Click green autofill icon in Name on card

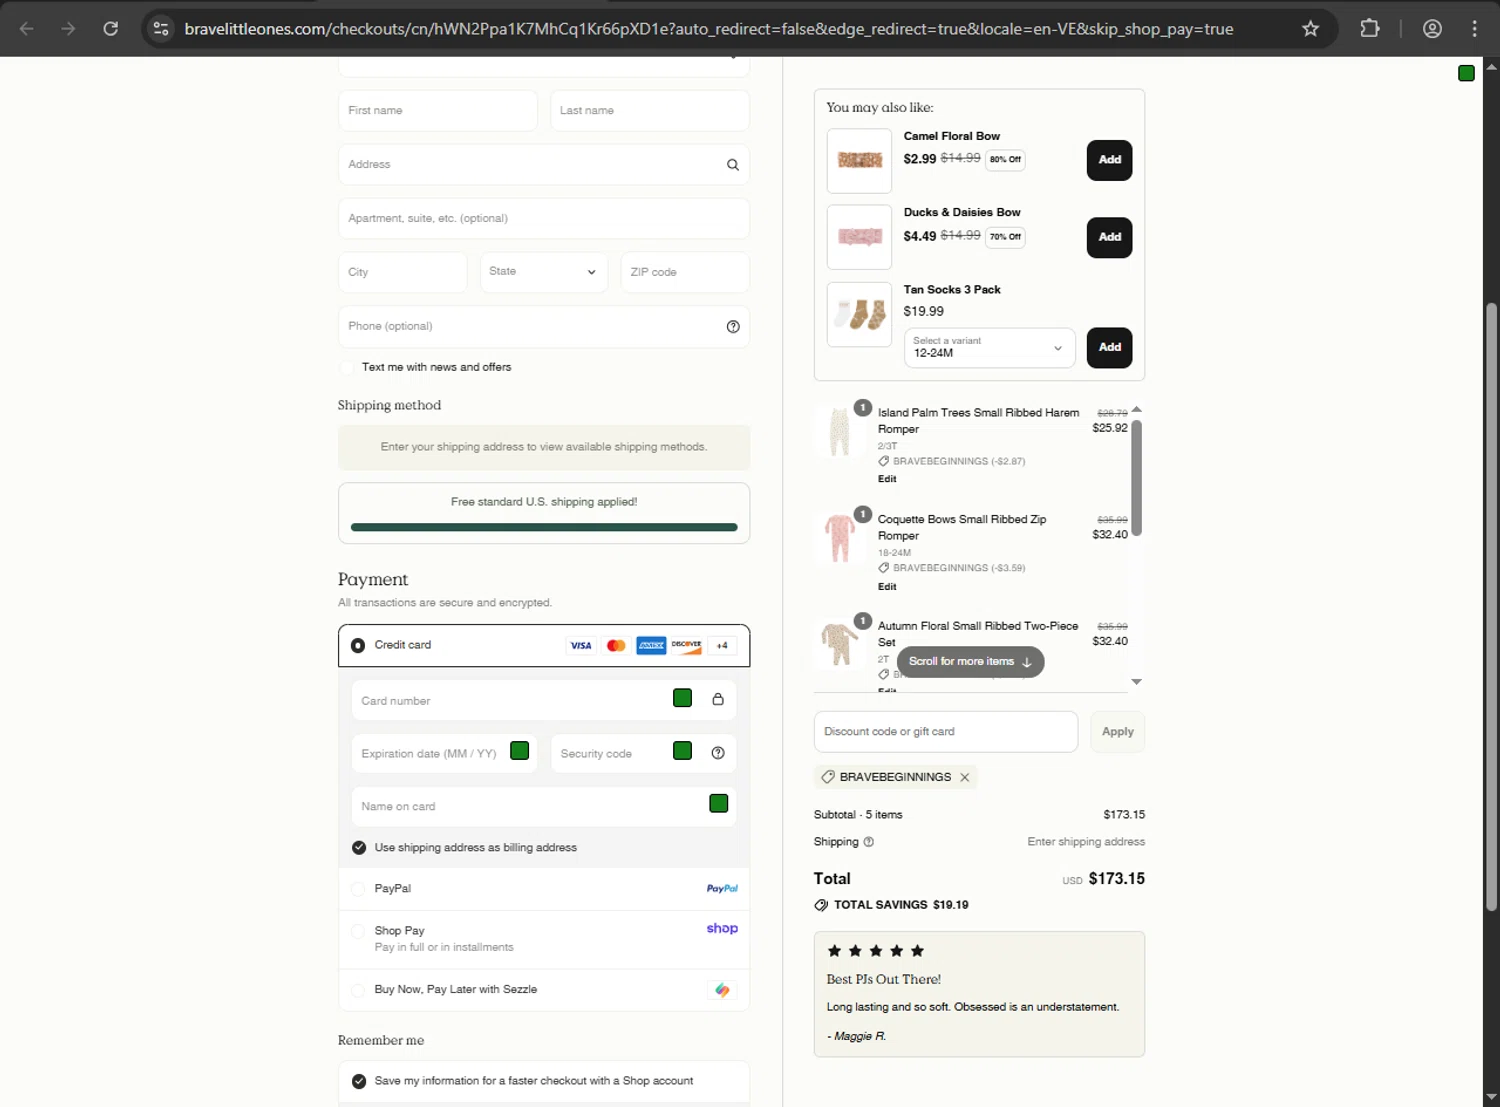pos(719,804)
